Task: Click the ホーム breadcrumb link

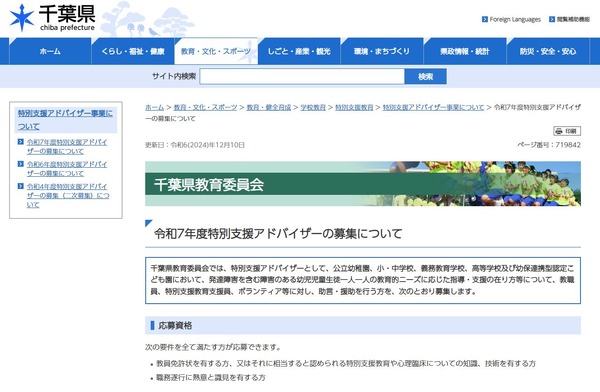Action: 154,108
